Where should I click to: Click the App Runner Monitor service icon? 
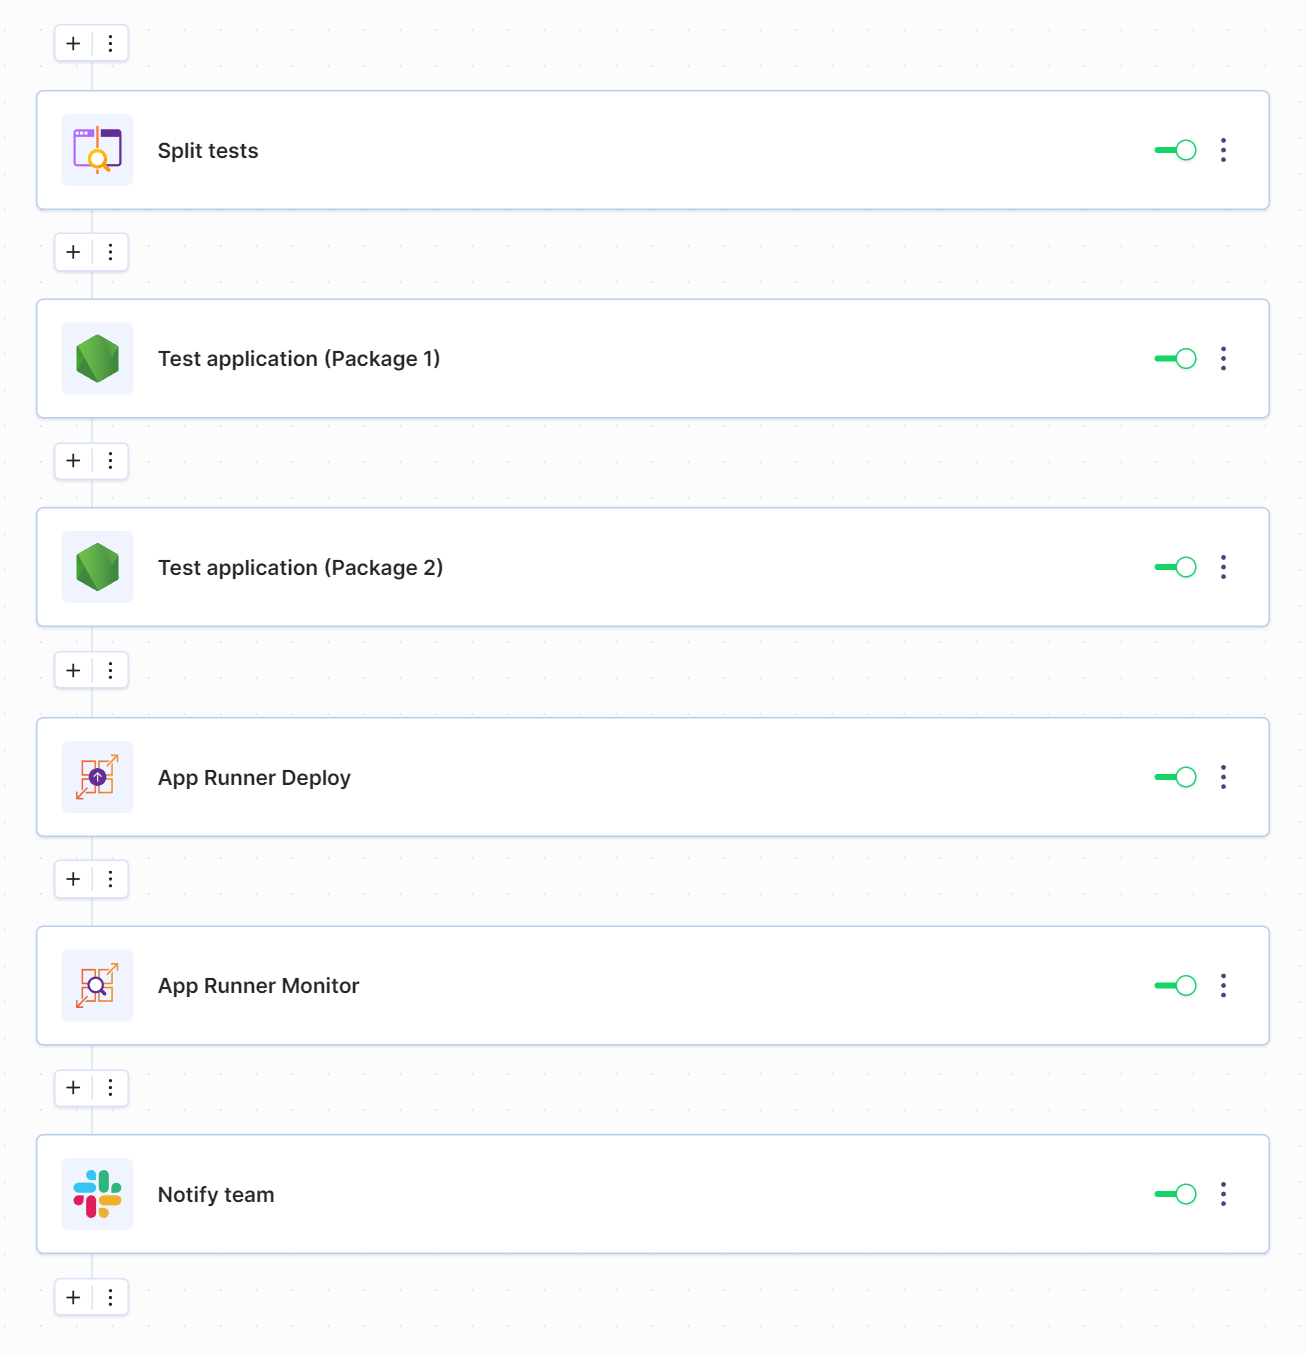[97, 985]
